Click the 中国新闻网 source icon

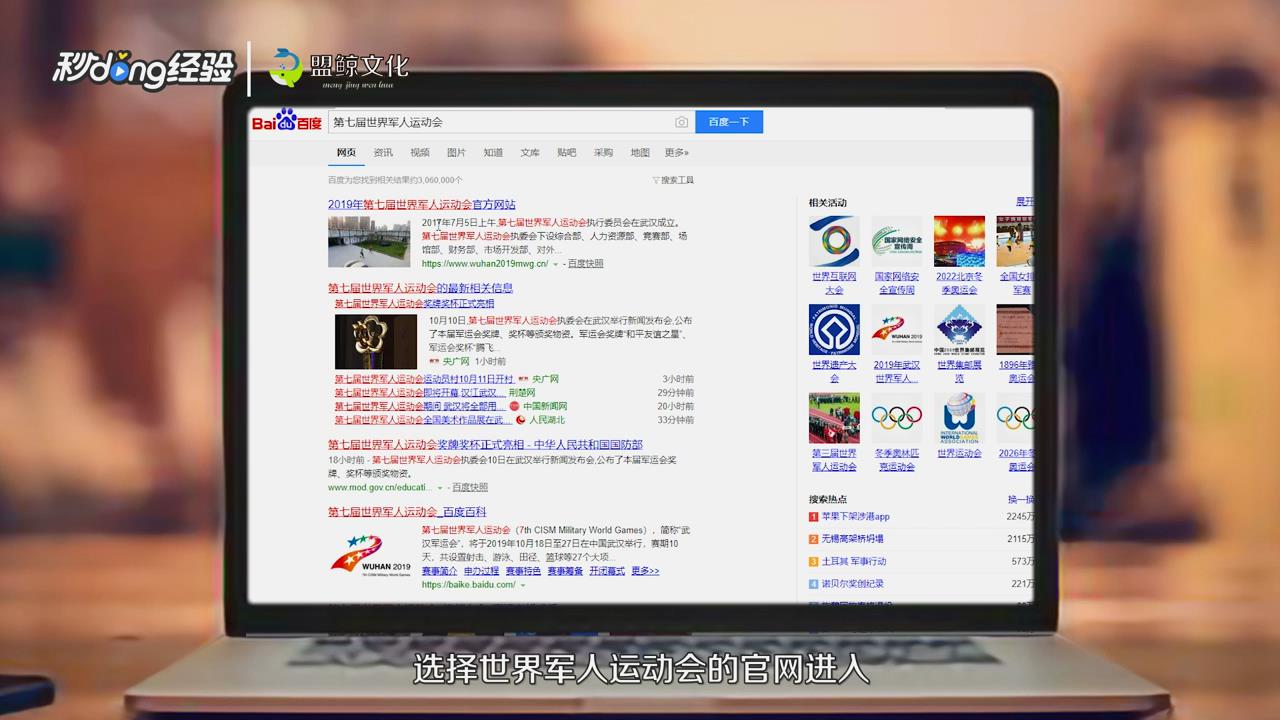tap(514, 407)
